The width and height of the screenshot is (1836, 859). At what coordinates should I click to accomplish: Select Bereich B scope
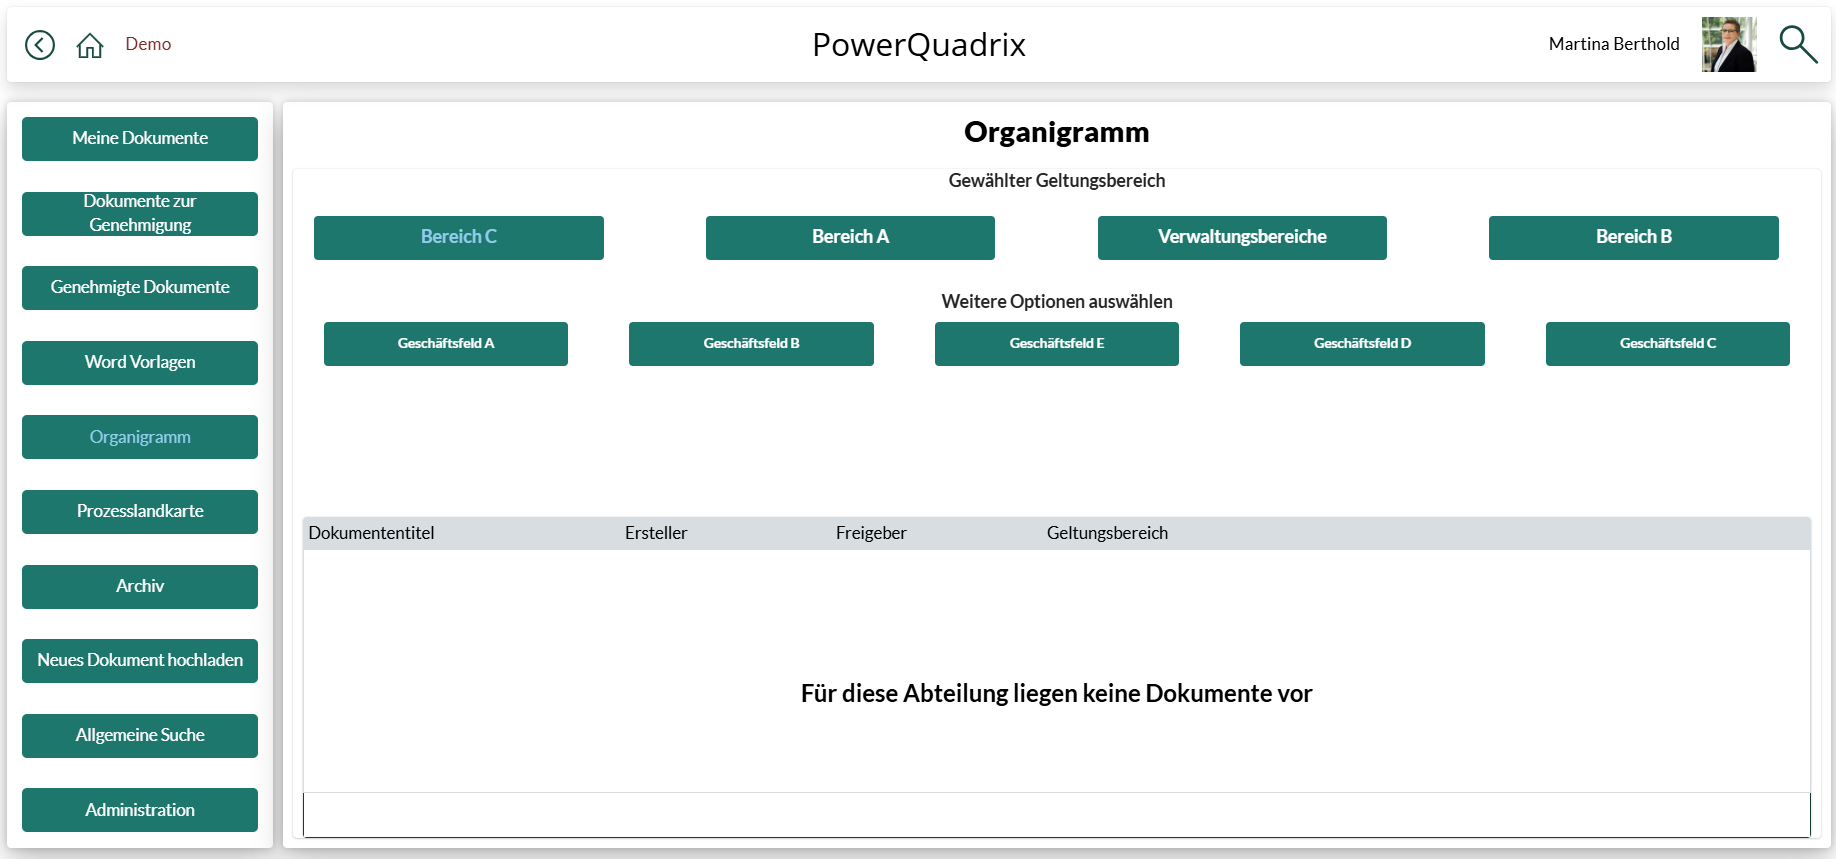[1634, 238]
